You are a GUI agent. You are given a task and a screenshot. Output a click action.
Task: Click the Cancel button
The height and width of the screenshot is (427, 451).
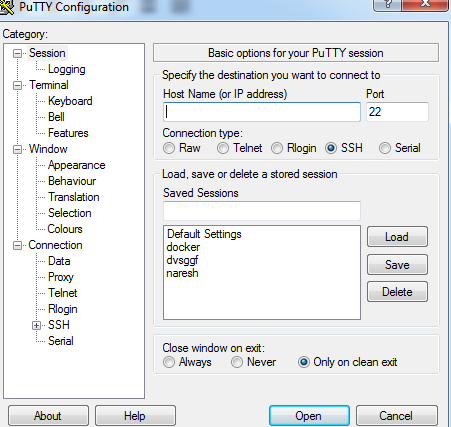[397, 416]
